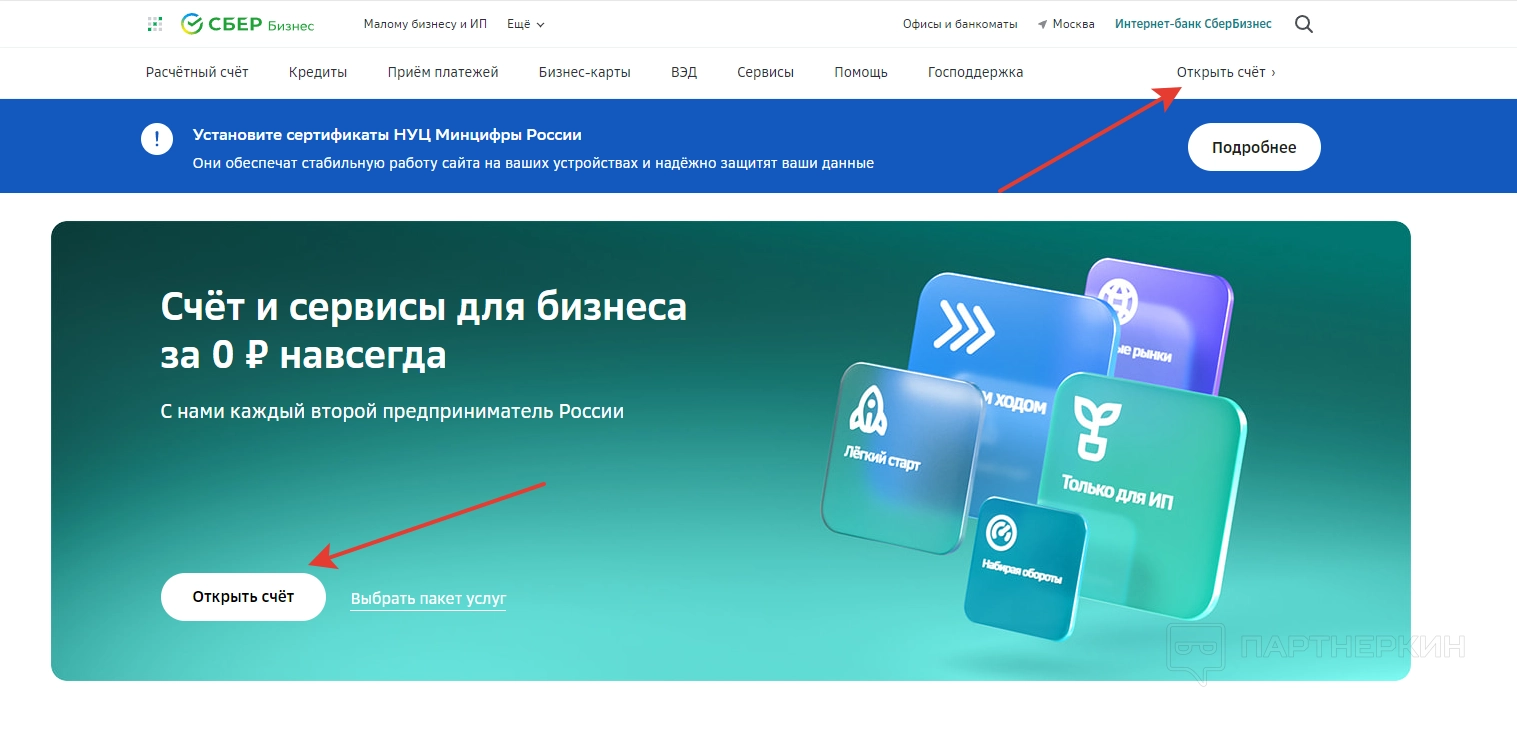Open the Приём платежей menu
Image resolution: width=1517 pixels, height=739 pixels.
click(x=443, y=72)
